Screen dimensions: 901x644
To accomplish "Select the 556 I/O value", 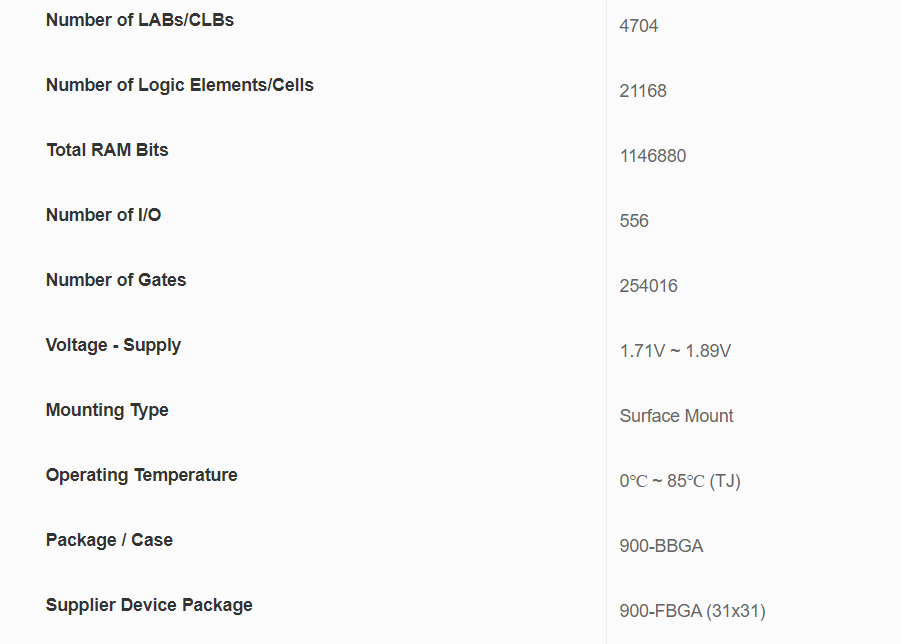I will point(634,221).
